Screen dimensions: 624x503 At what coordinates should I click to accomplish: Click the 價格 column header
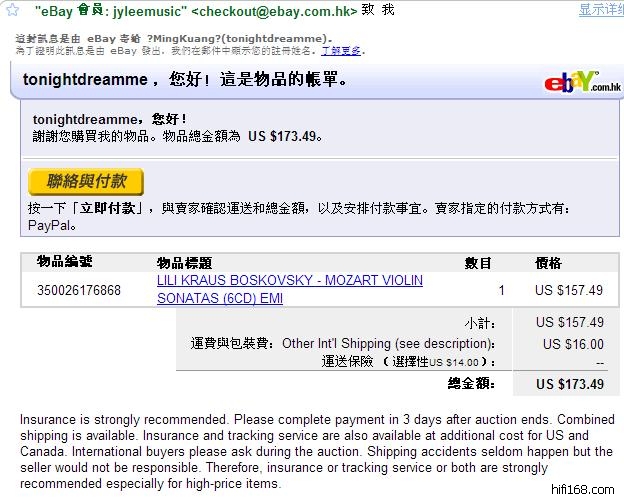click(548, 263)
